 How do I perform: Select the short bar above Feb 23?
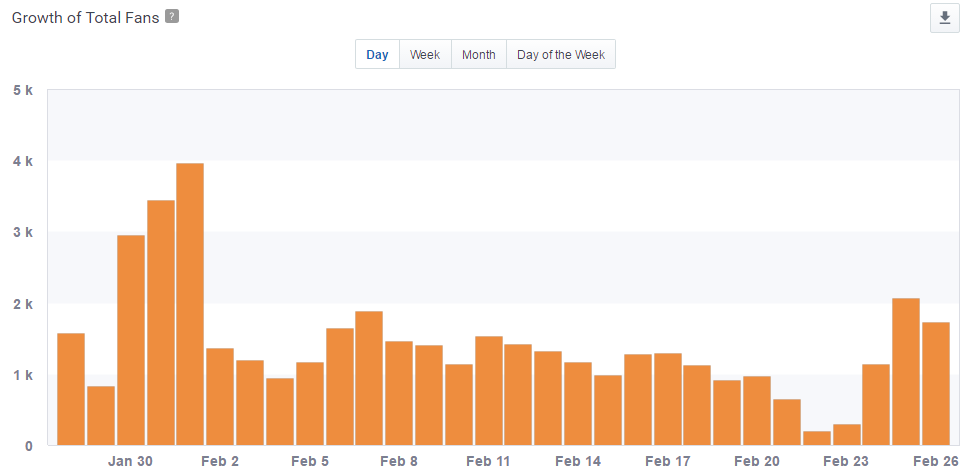846,435
